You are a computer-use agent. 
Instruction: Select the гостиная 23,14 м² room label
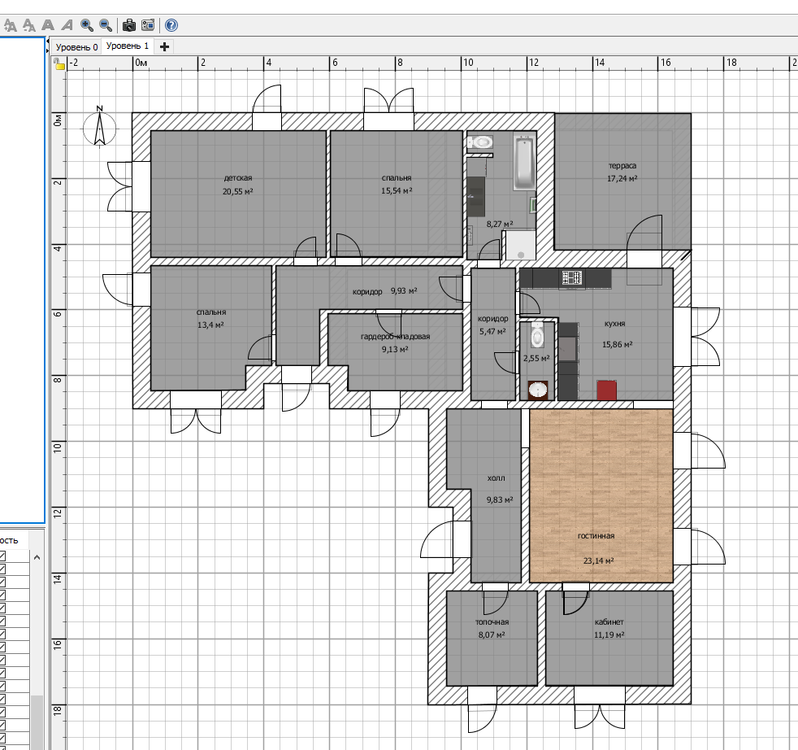point(598,548)
